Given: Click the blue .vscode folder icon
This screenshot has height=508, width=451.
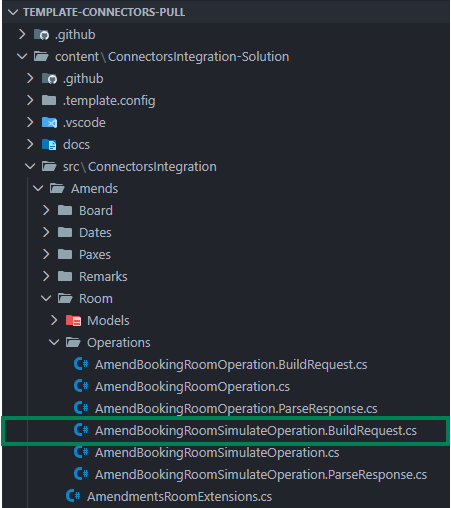Looking at the screenshot, I should (x=49, y=122).
